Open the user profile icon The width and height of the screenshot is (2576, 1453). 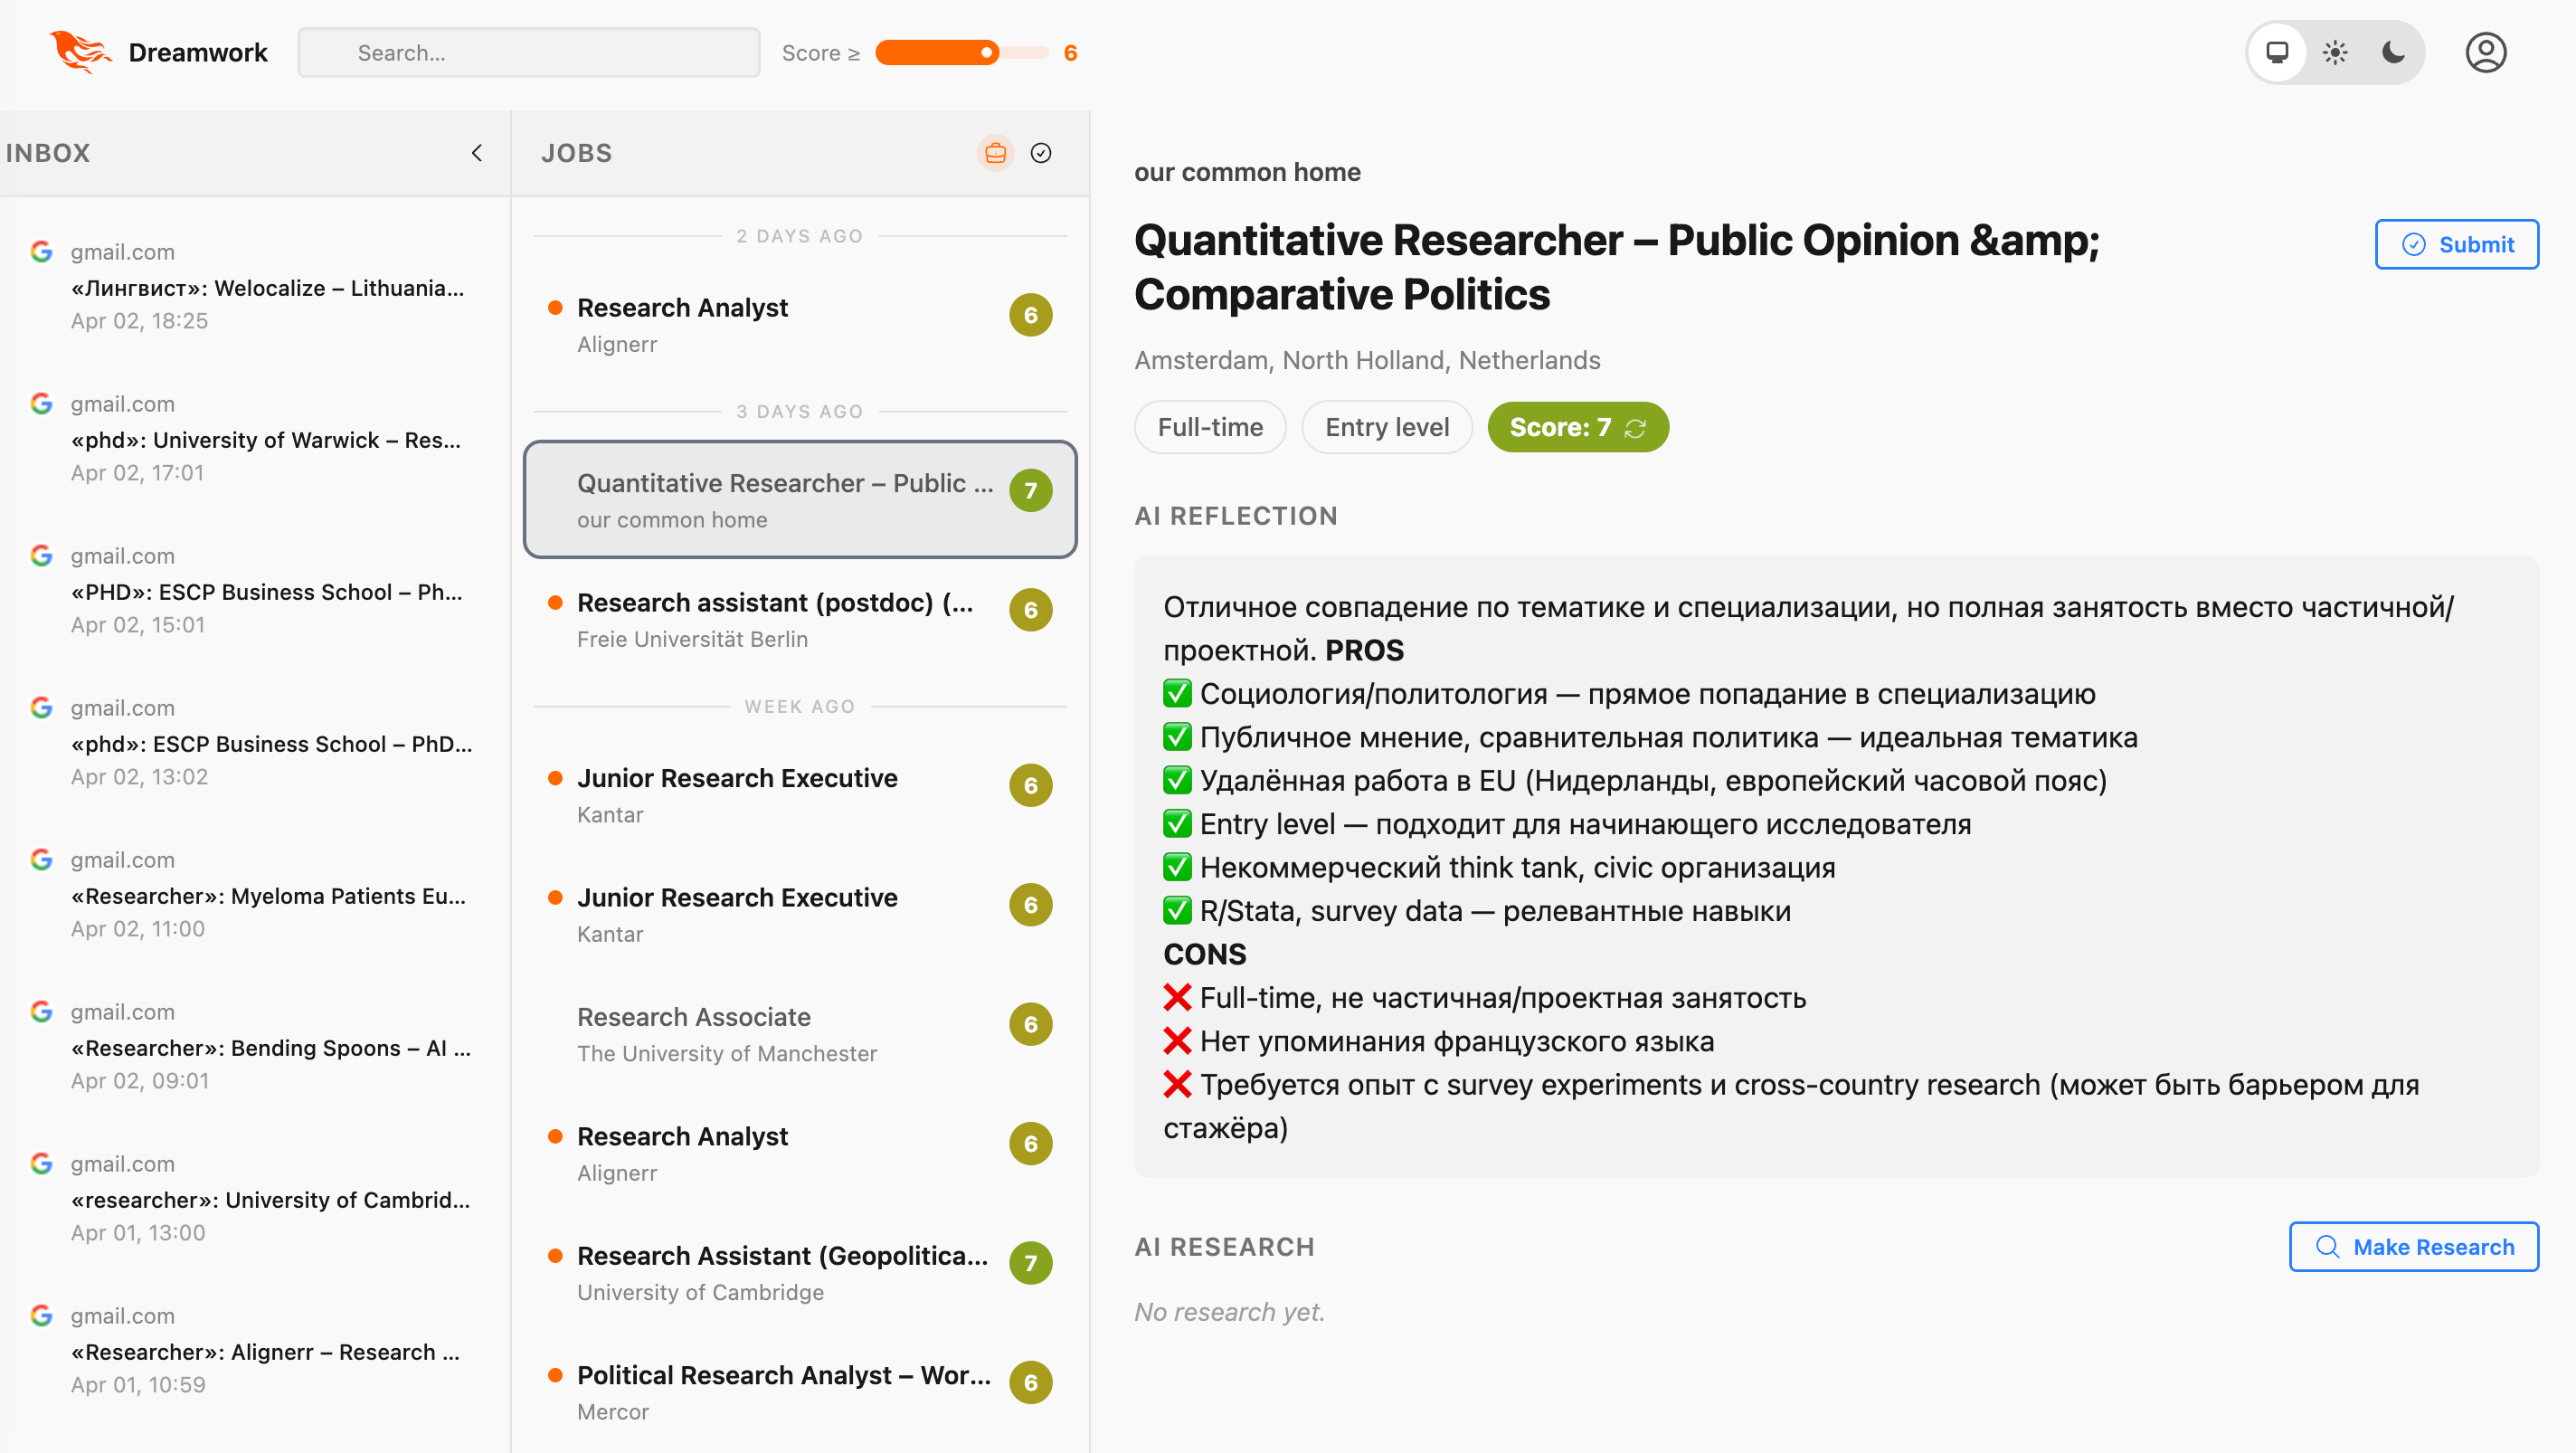pyautogui.click(x=2485, y=52)
